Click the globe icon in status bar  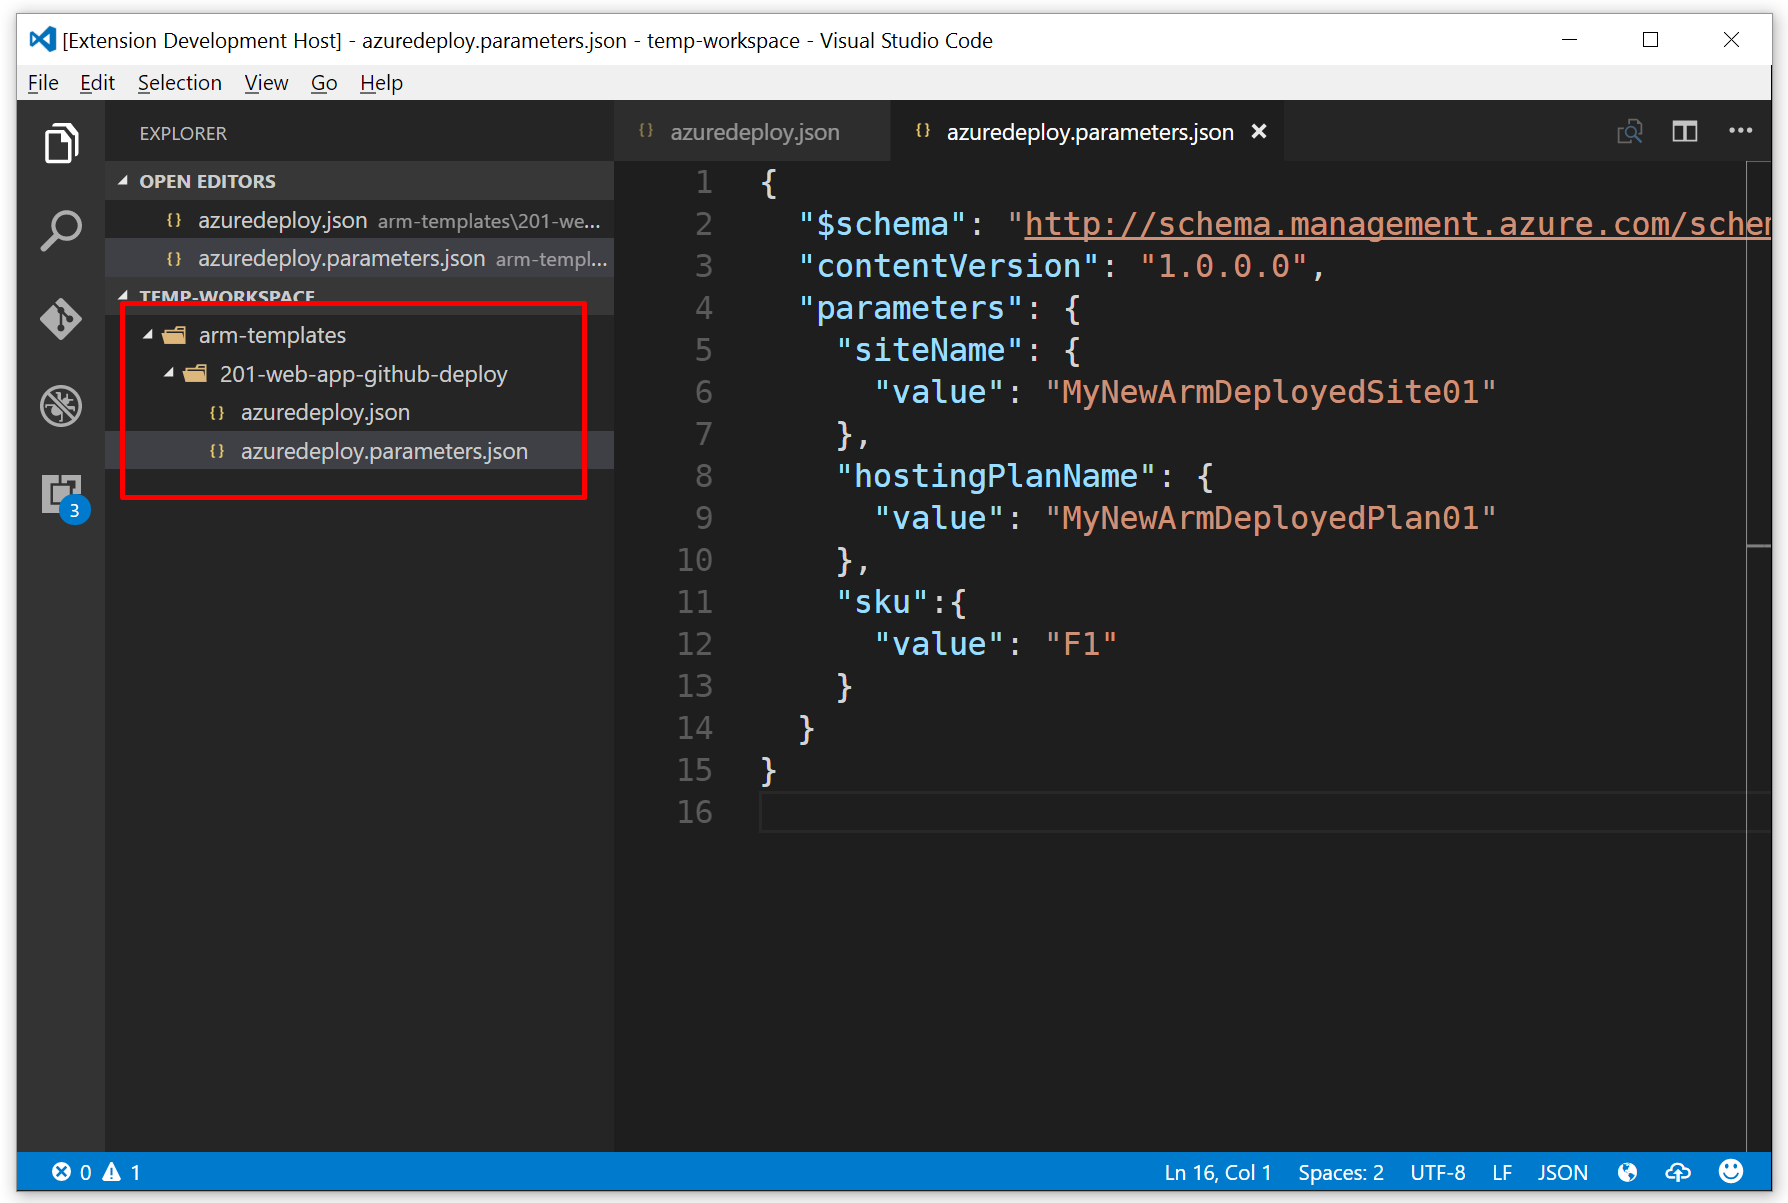point(1627,1171)
